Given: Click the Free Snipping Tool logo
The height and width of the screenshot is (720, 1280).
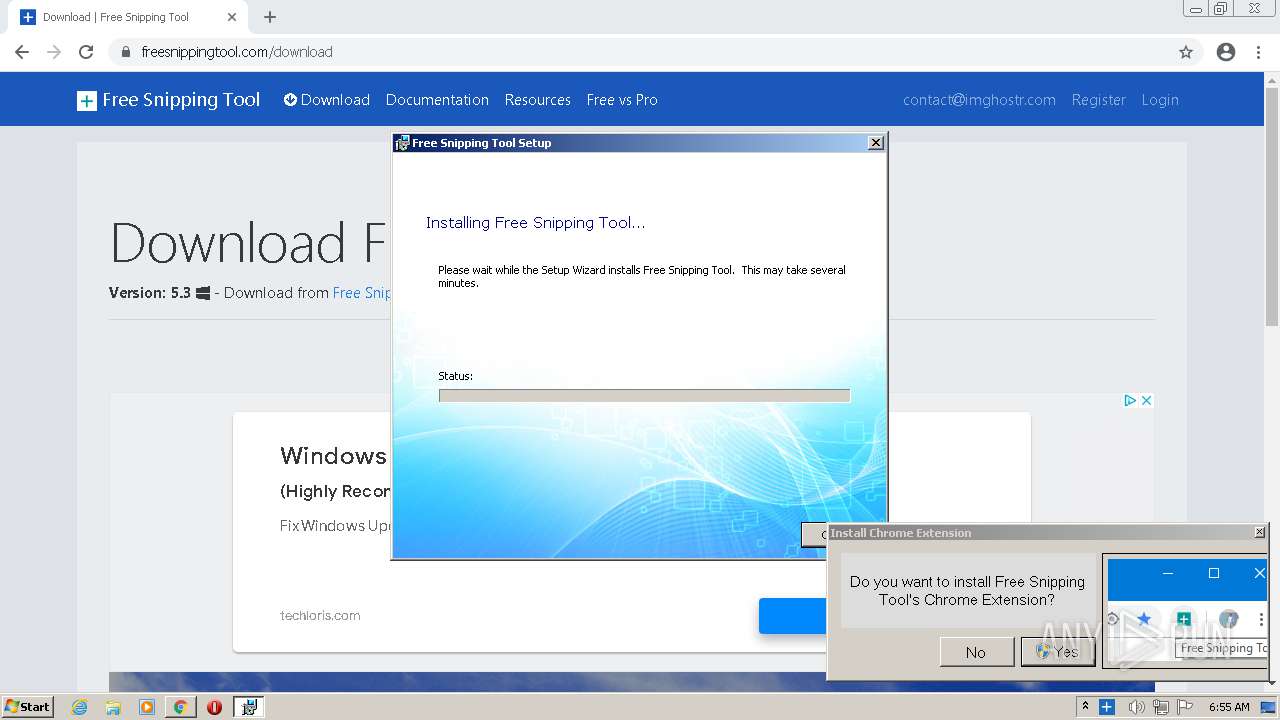Looking at the screenshot, I should coord(168,100).
